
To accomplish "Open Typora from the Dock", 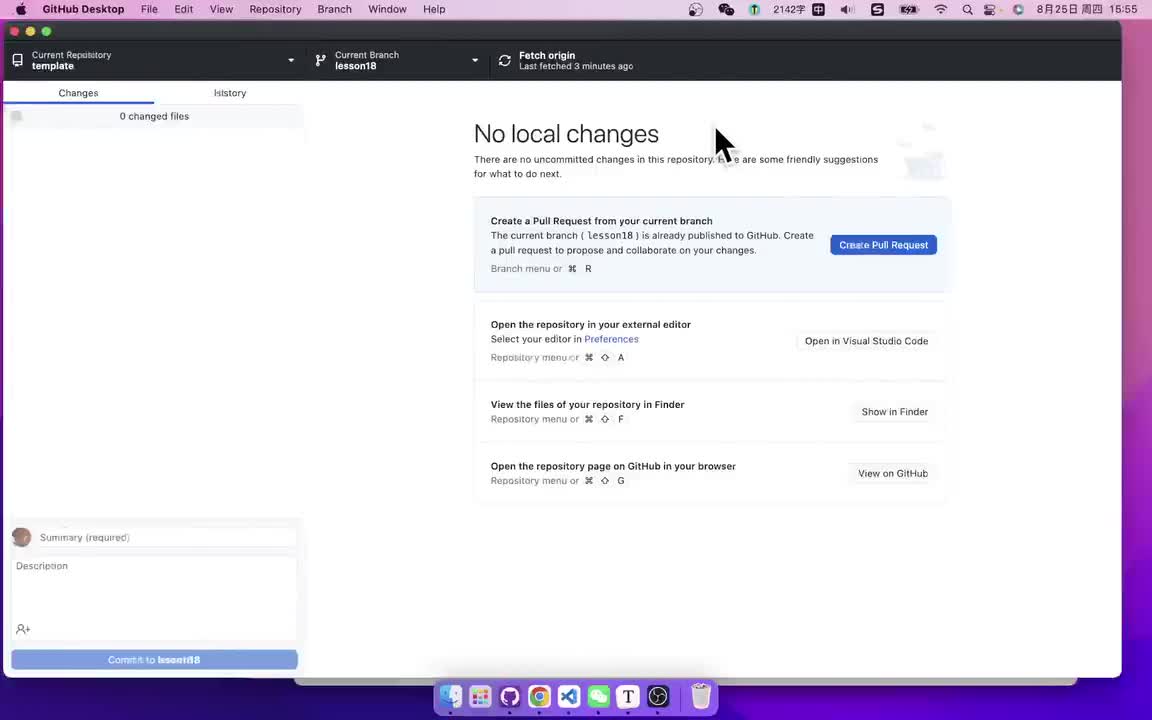I will pyautogui.click(x=628, y=696).
